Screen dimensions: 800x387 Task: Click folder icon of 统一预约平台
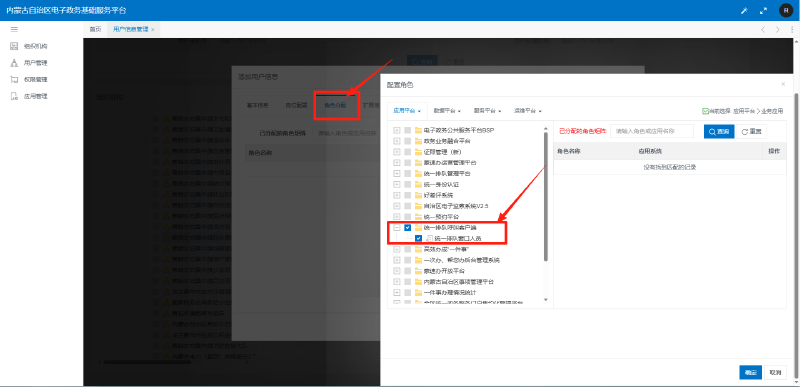coord(418,217)
